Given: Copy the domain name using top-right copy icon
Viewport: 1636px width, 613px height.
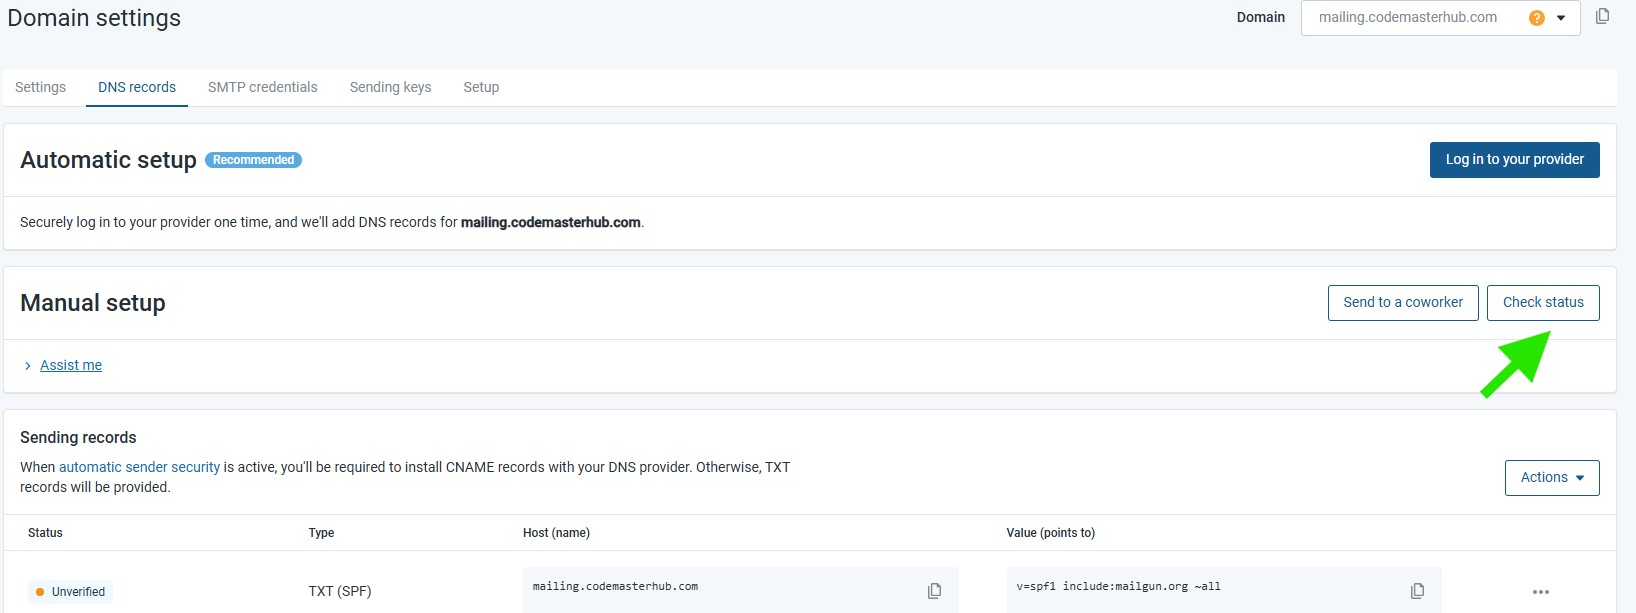Looking at the screenshot, I should click(x=1602, y=17).
